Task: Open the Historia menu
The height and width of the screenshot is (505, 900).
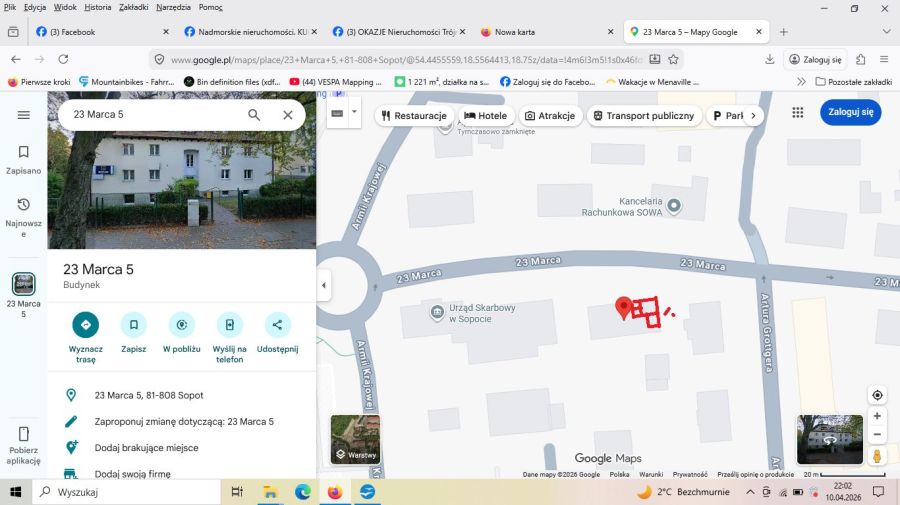Action: (98, 7)
